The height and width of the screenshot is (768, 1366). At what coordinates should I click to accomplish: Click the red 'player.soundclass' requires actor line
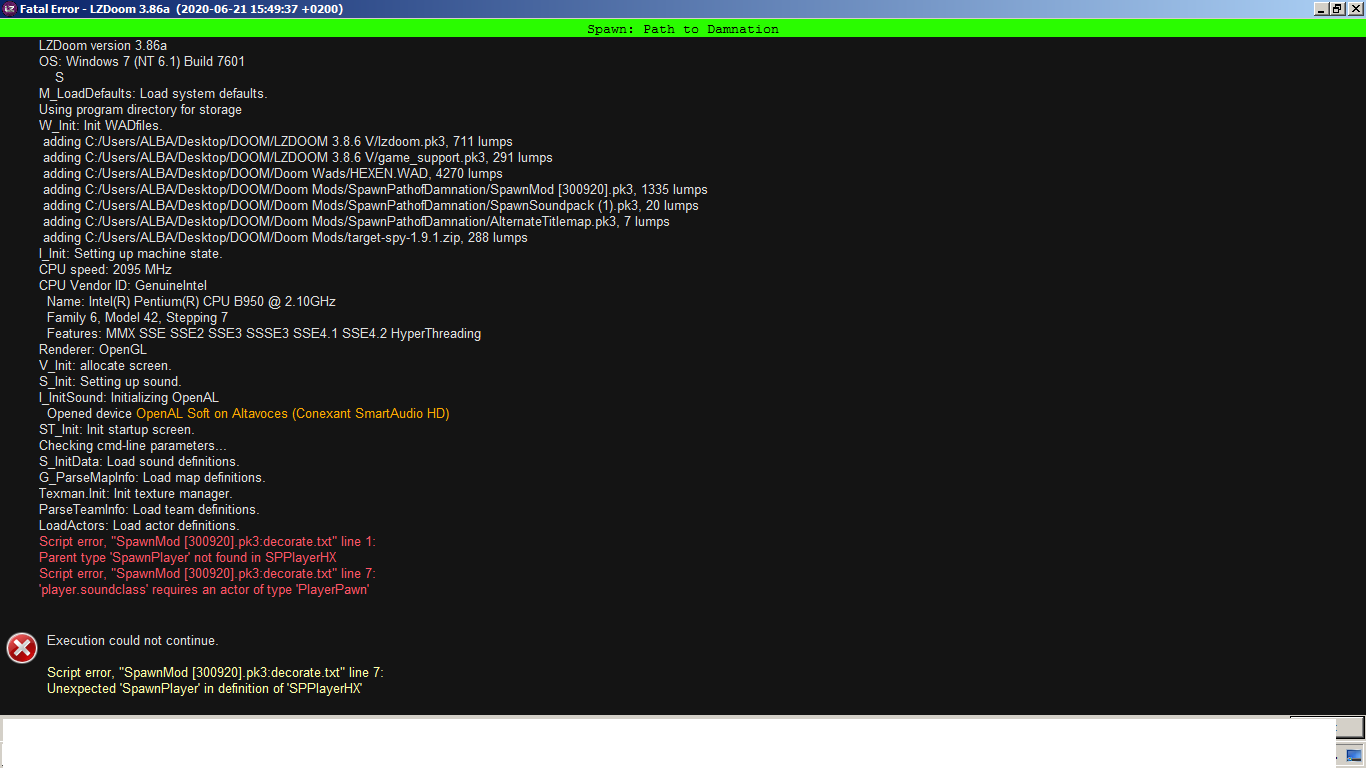[x=204, y=589]
